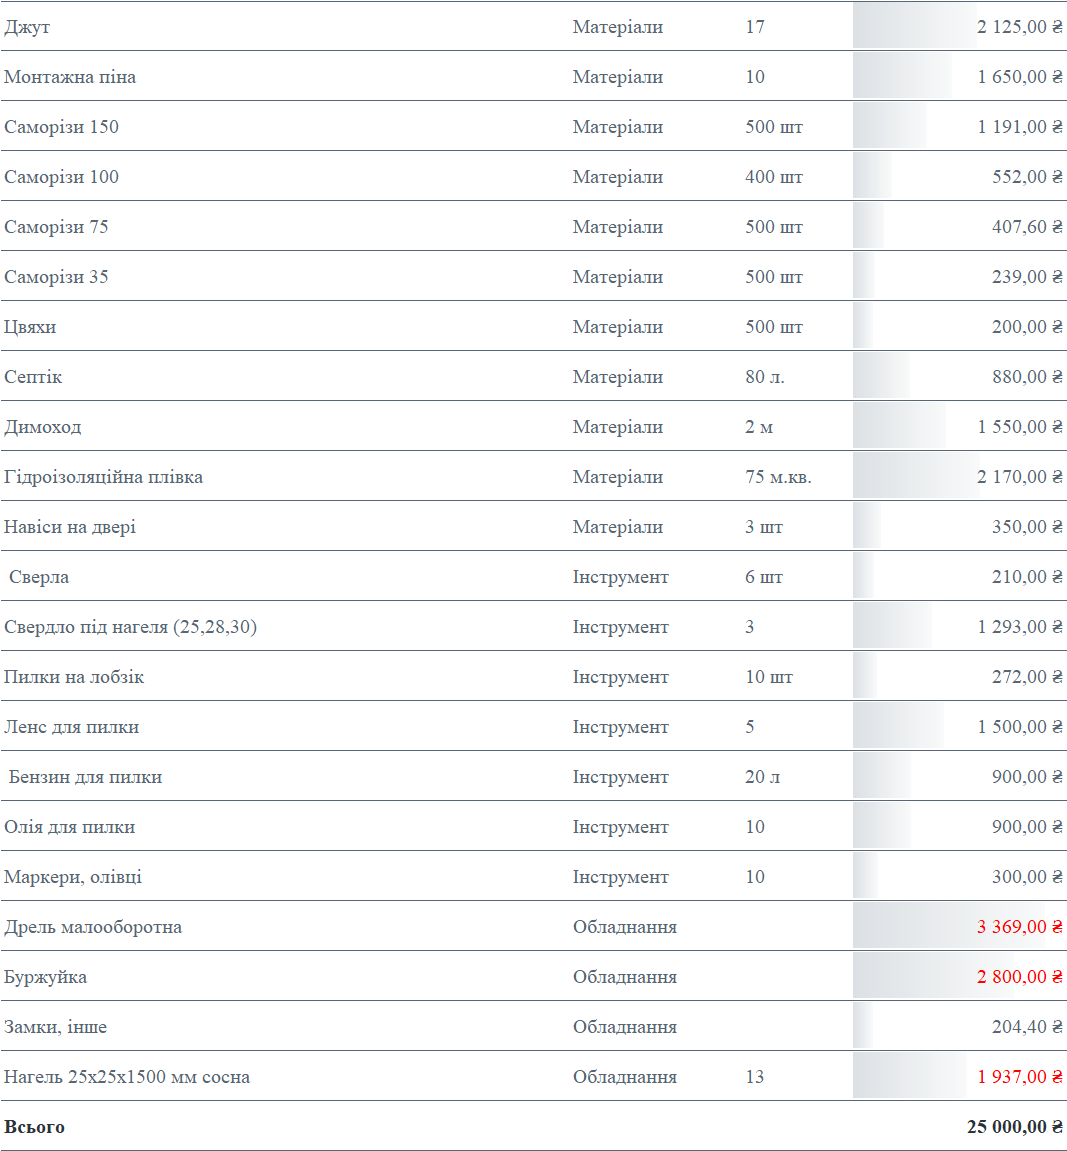
Task: Select the 'Буржуйка' row name
Action: click(x=45, y=977)
